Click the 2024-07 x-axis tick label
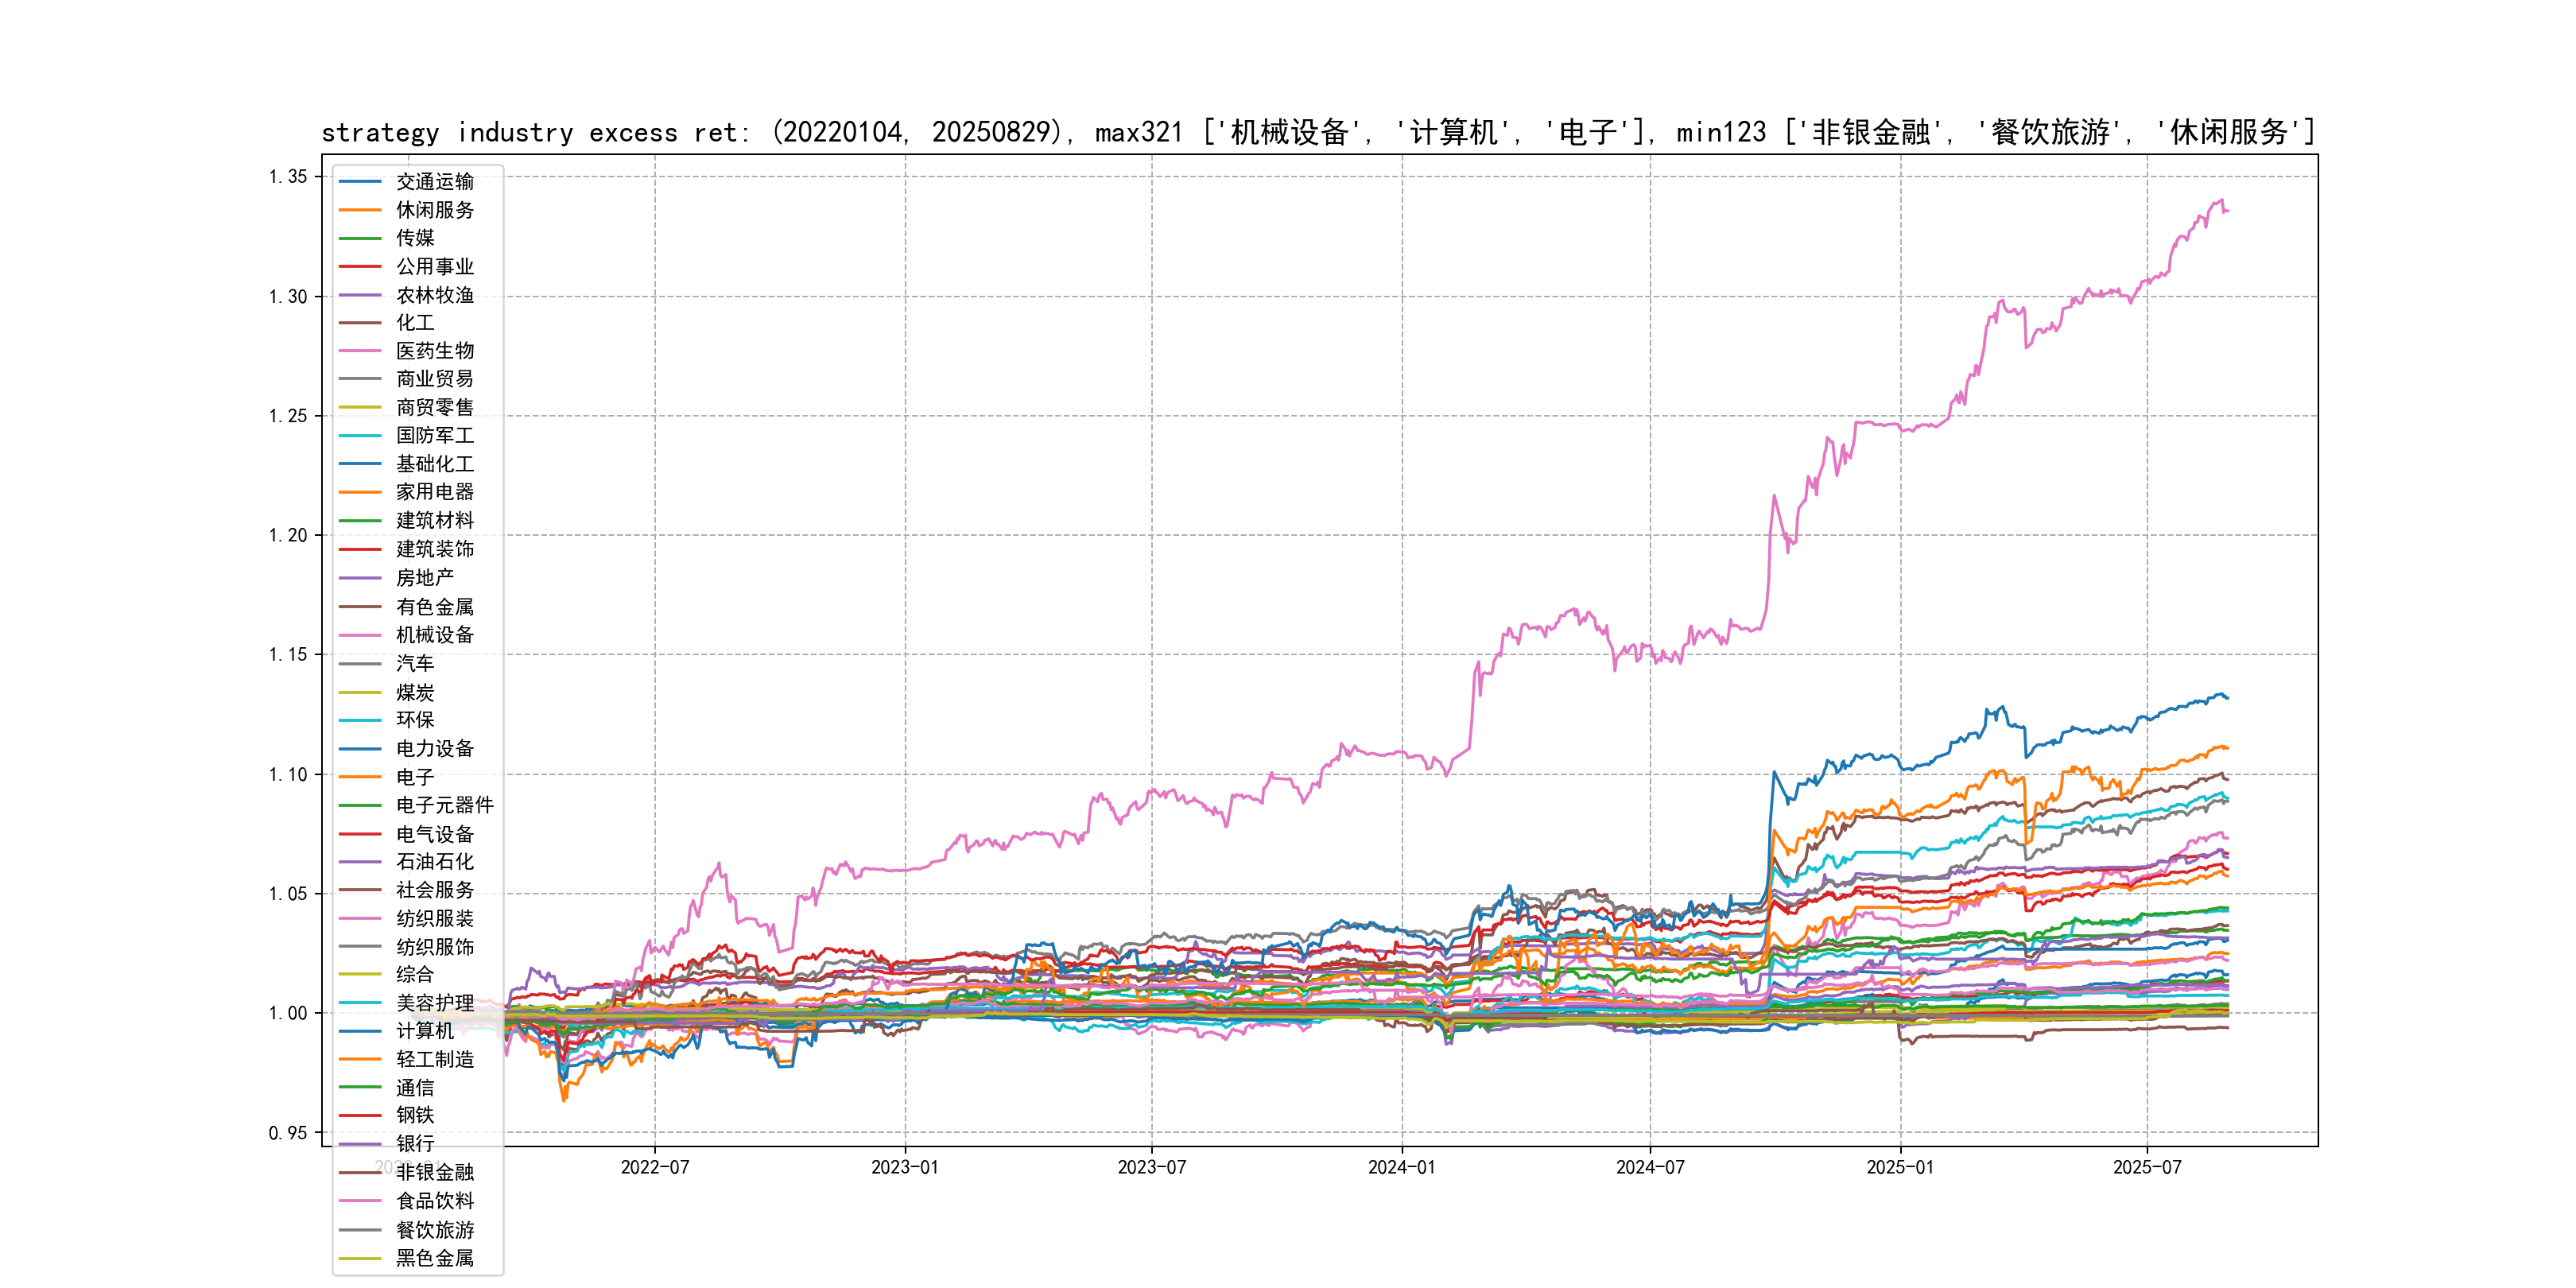2576x1288 pixels. 1650,1167
